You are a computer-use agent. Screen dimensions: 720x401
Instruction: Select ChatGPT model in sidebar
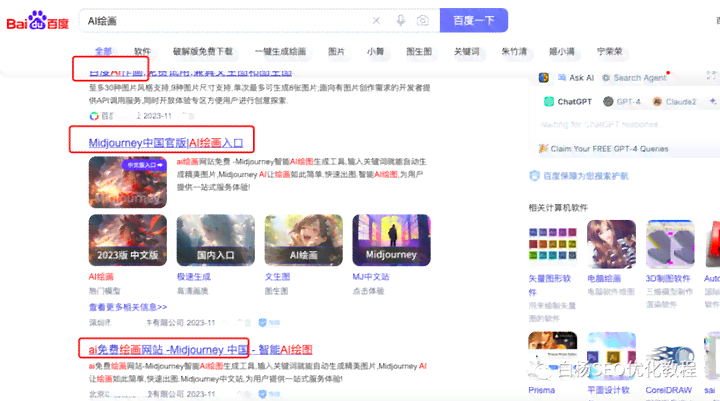[x=568, y=102]
